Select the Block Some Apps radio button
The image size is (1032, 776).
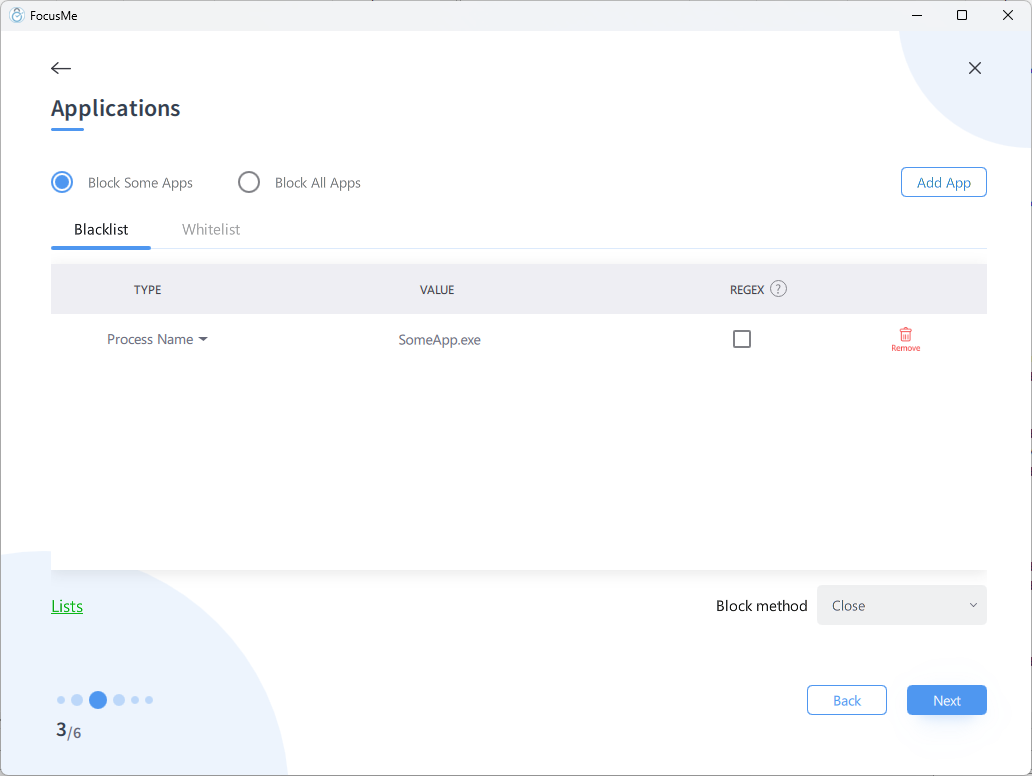[62, 182]
